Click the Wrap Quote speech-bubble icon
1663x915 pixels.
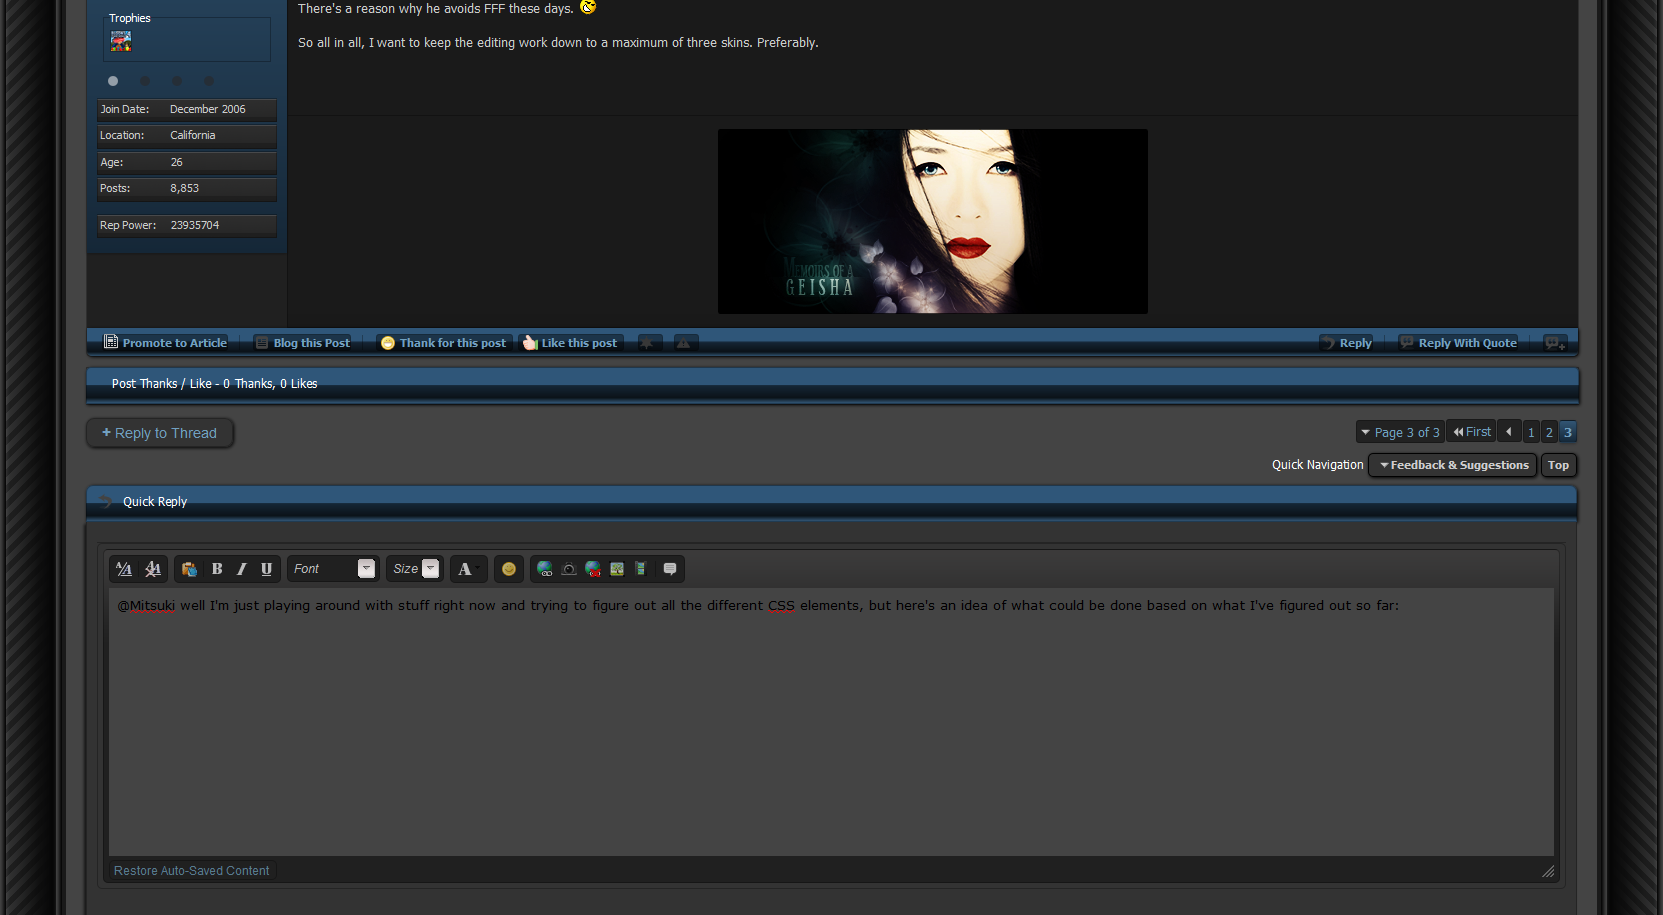click(670, 569)
